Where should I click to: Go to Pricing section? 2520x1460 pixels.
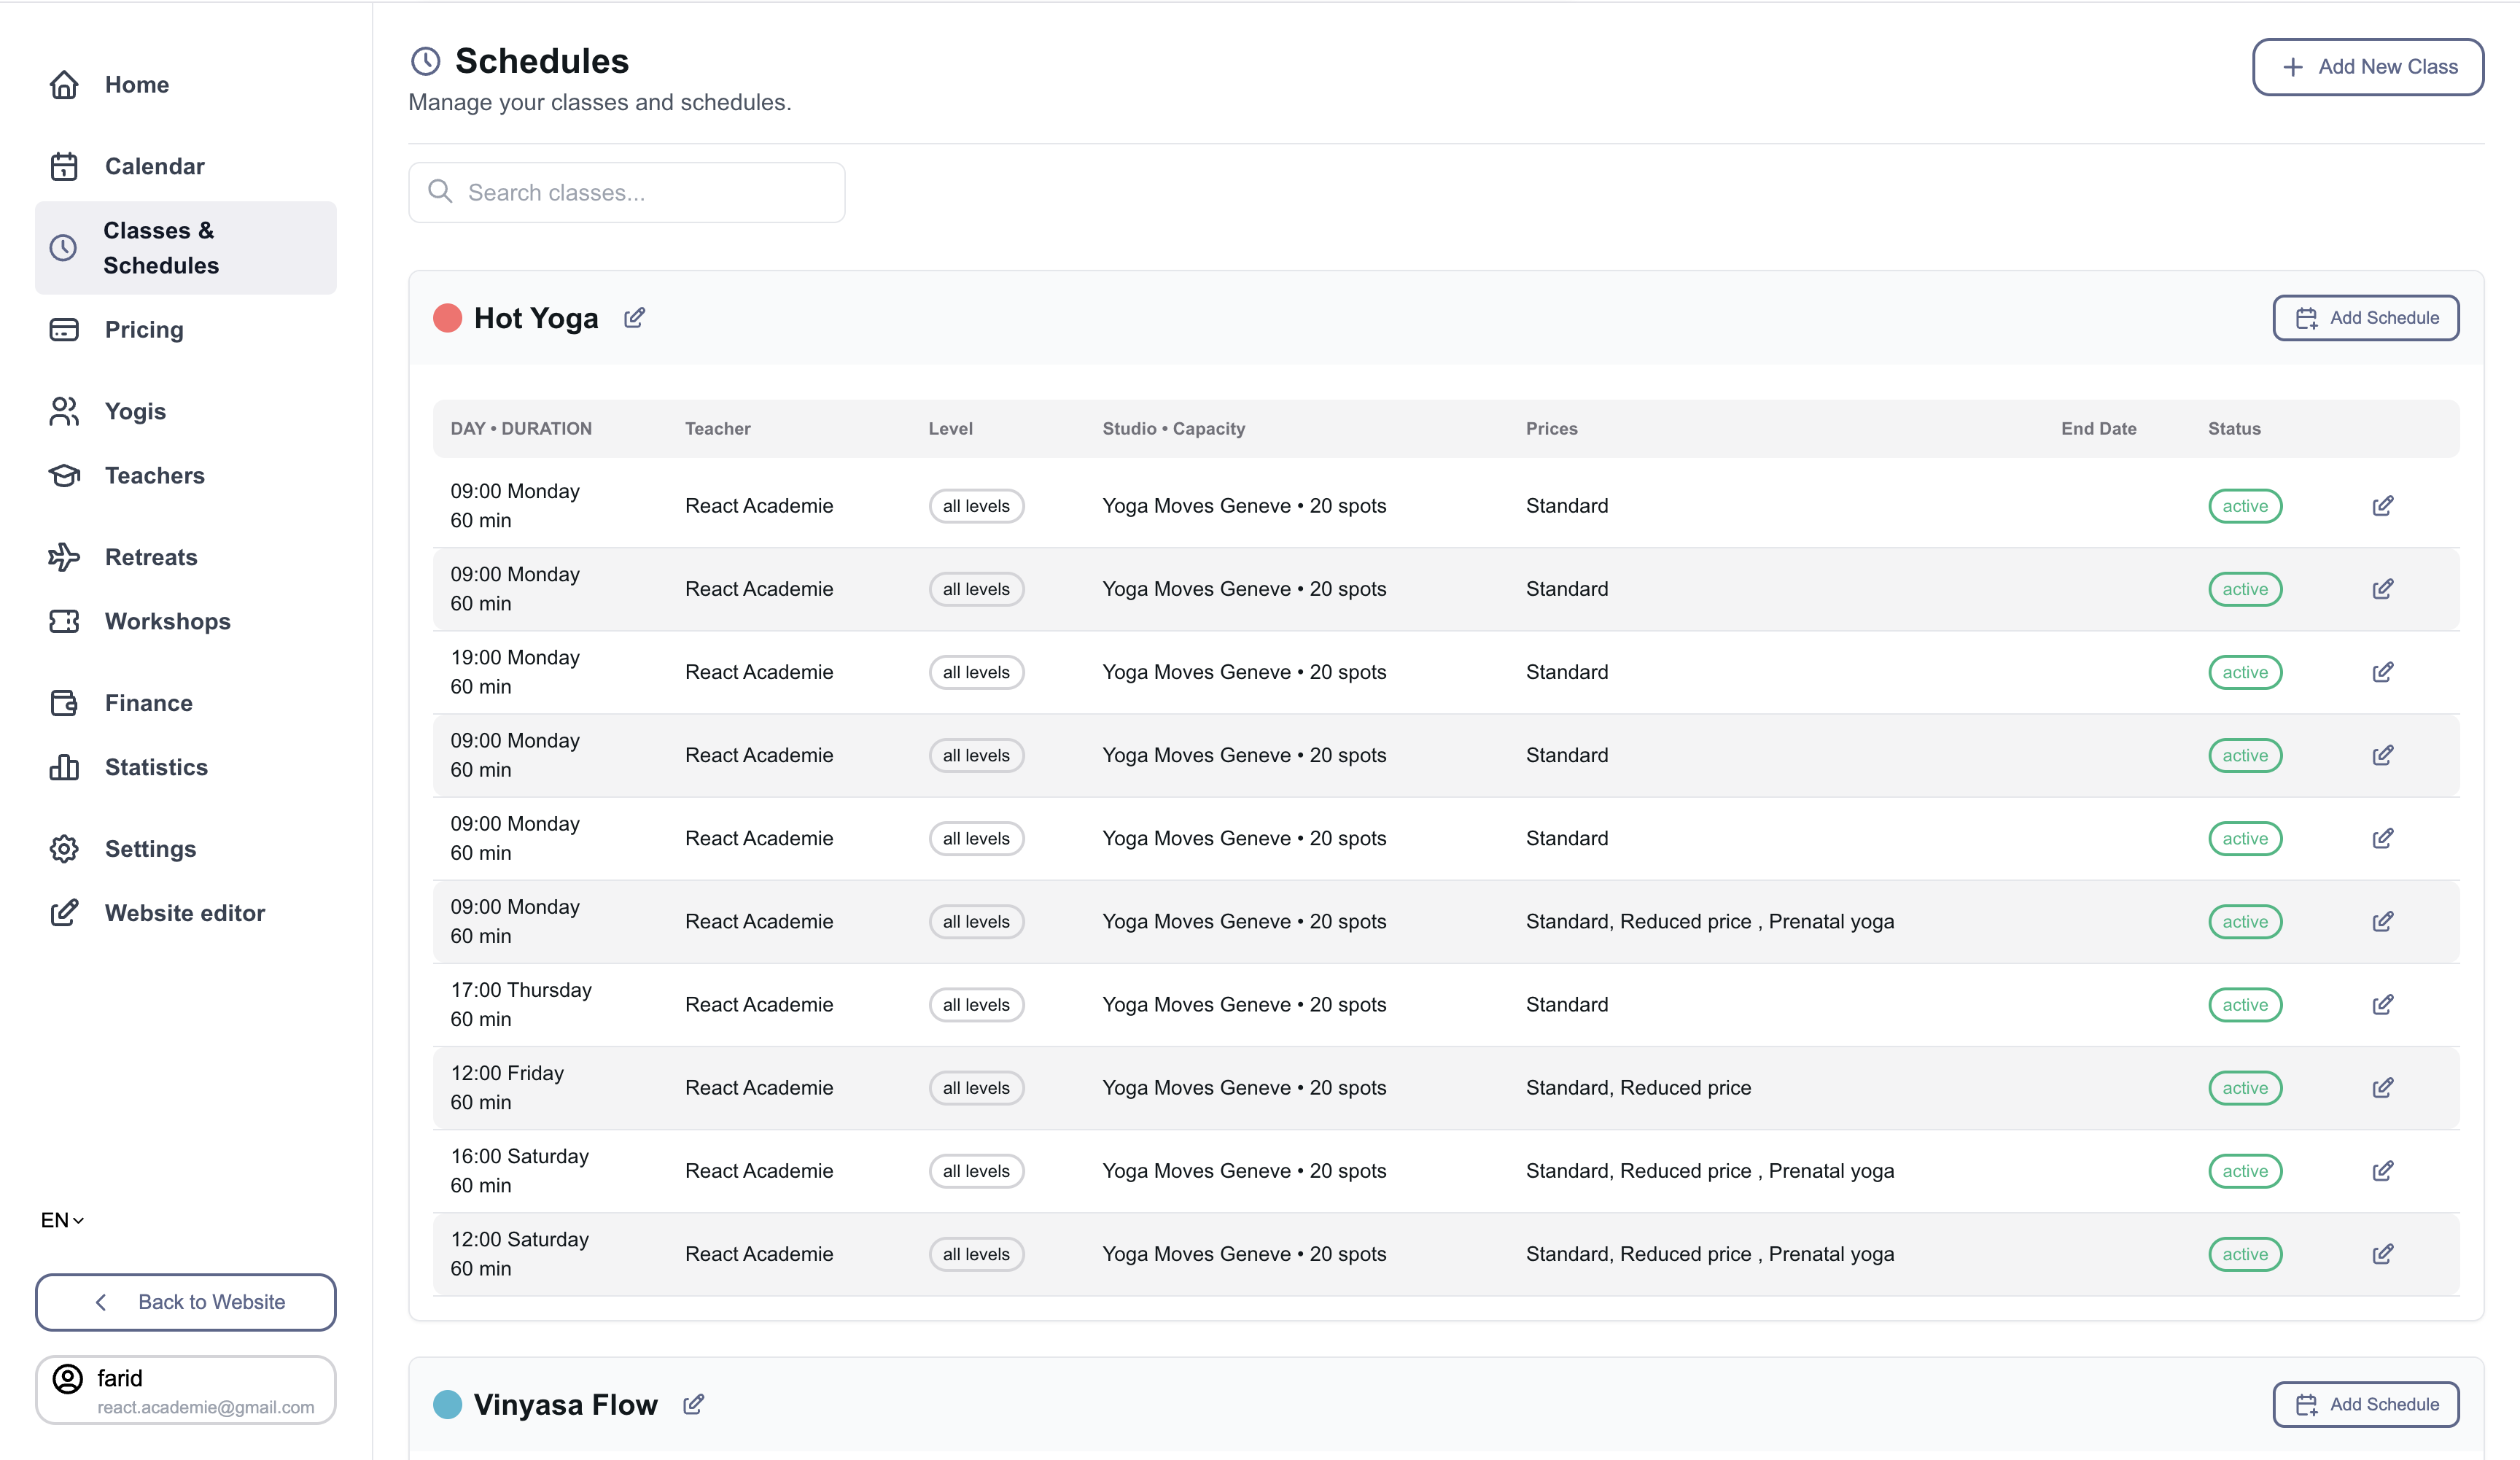144,330
